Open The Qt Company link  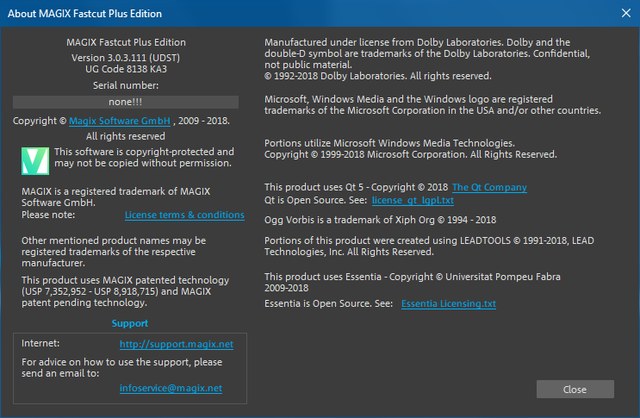coord(489,187)
